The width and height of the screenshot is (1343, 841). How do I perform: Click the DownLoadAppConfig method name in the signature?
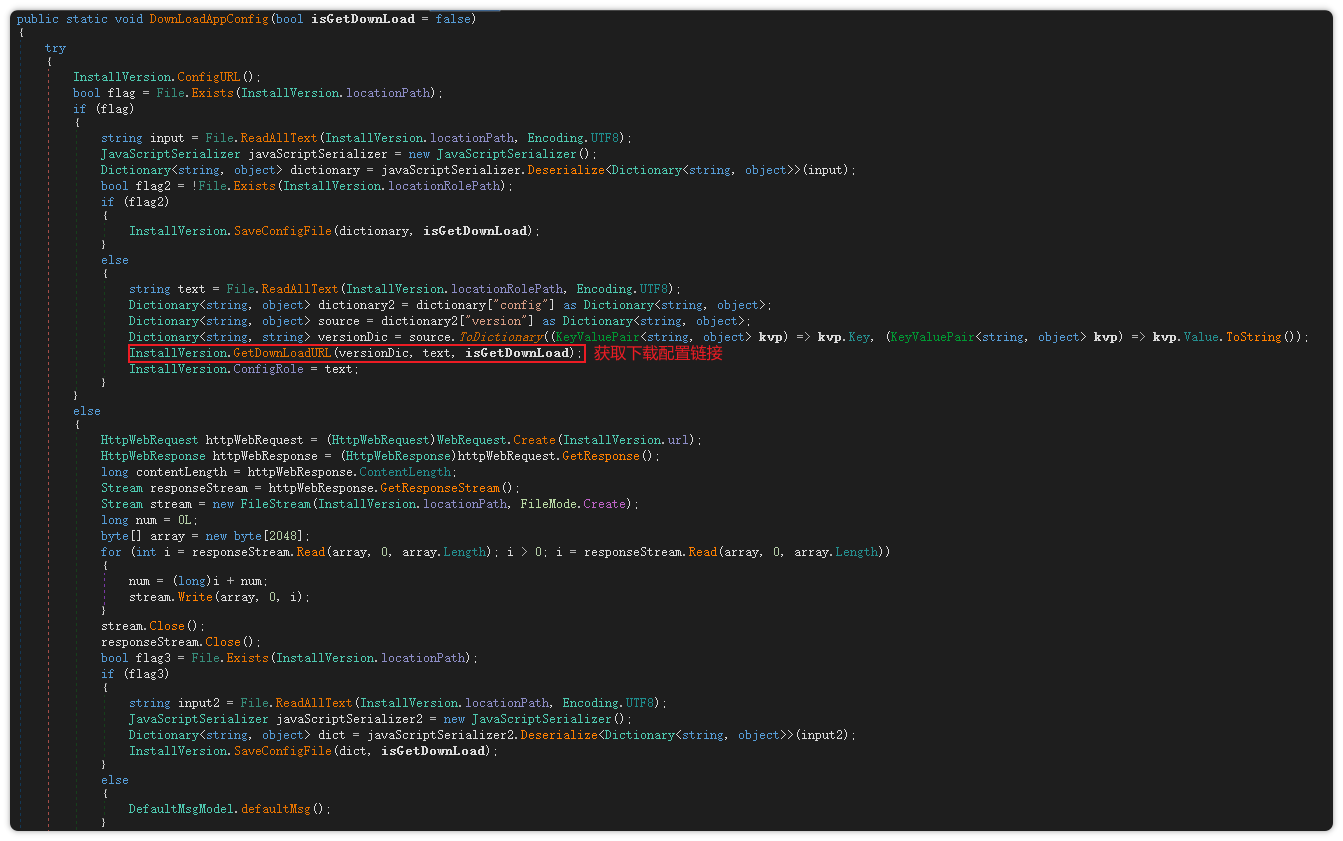click(208, 19)
